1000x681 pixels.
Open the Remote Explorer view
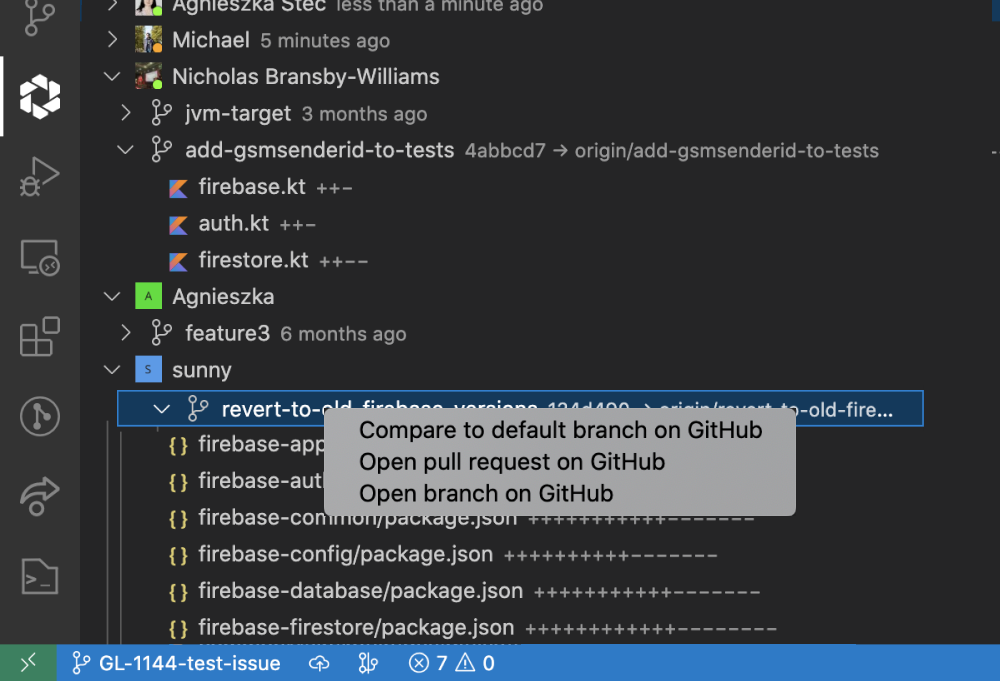[39, 257]
